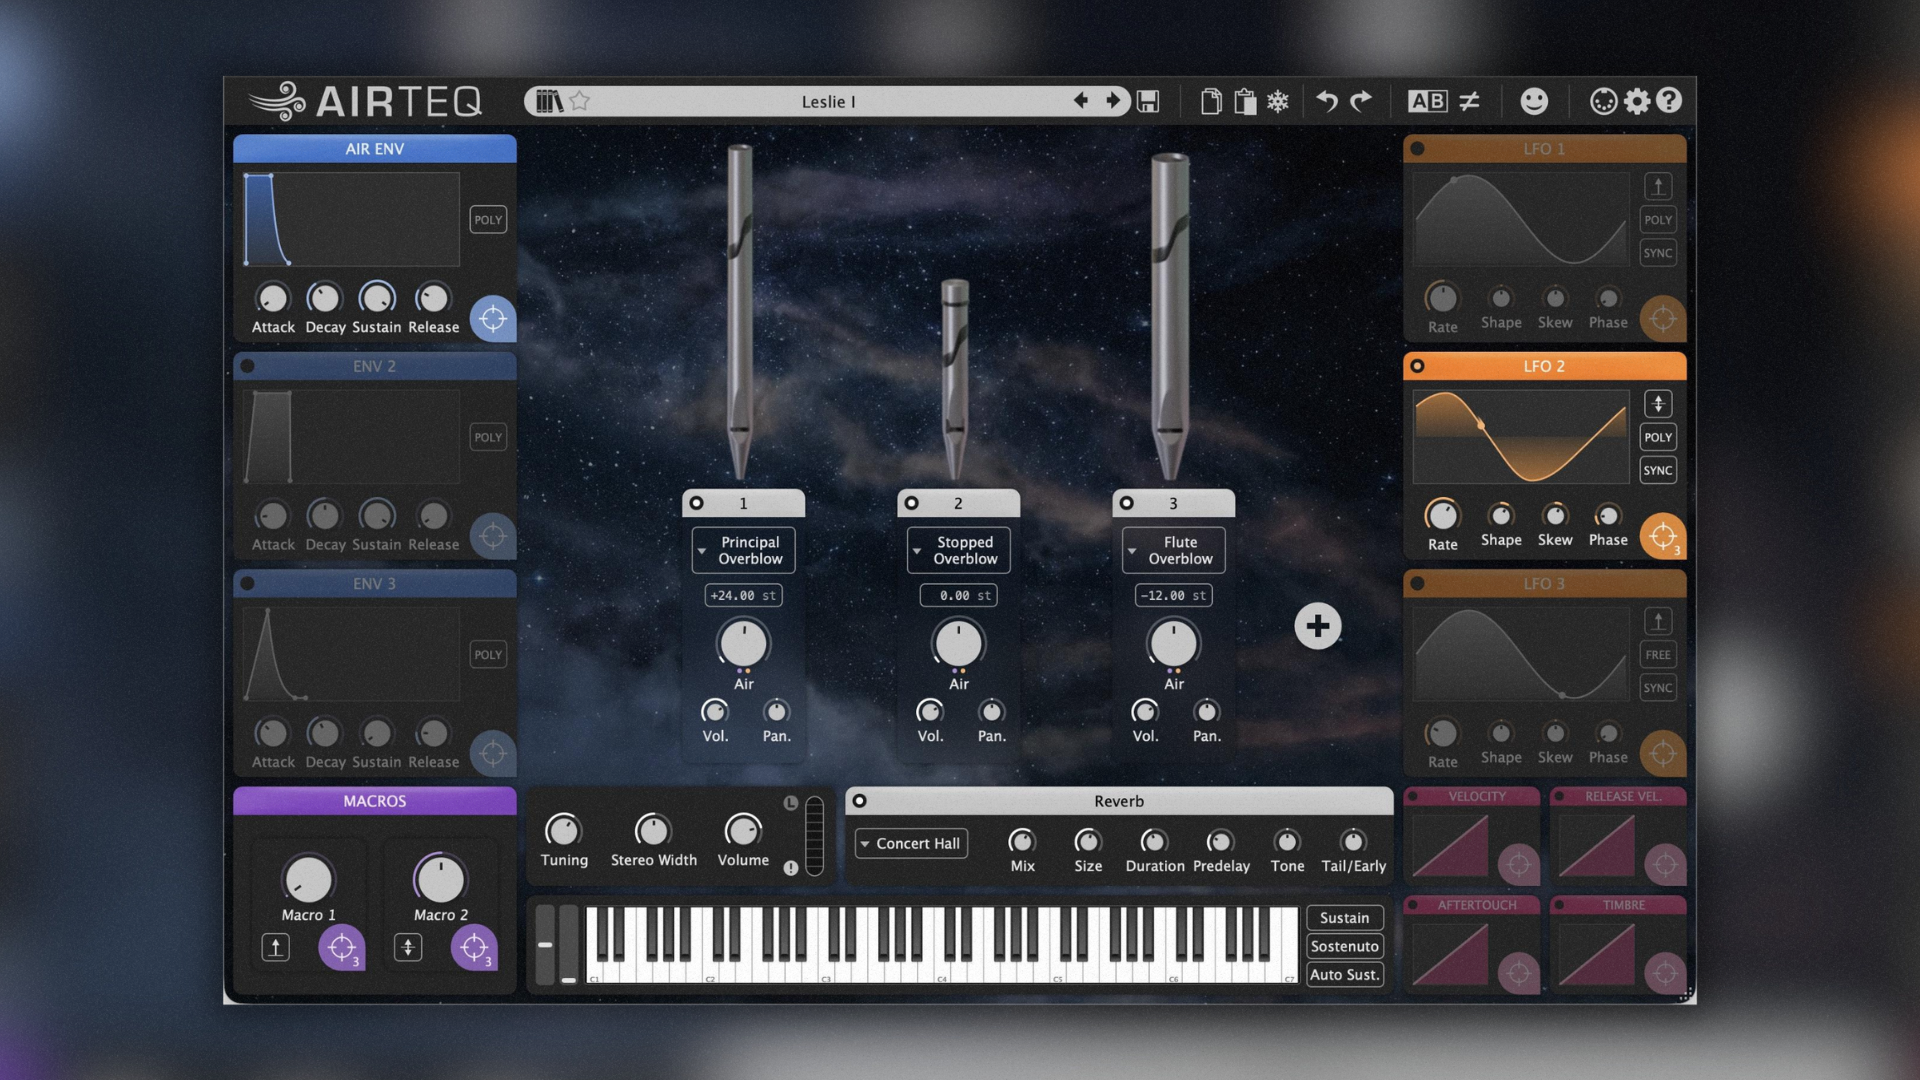Toggle pipe 2 power button
This screenshot has width=1920, height=1080.
912,503
